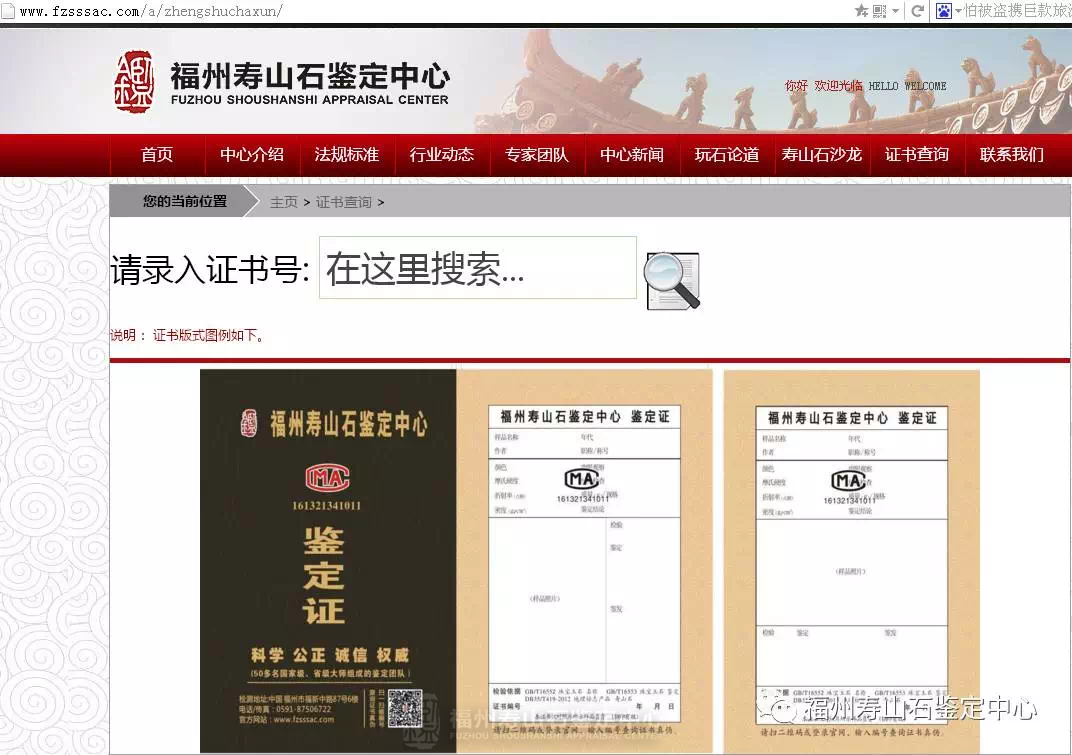Click the dark certificate cover sample image
1072x755 pixels.
[328, 561]
